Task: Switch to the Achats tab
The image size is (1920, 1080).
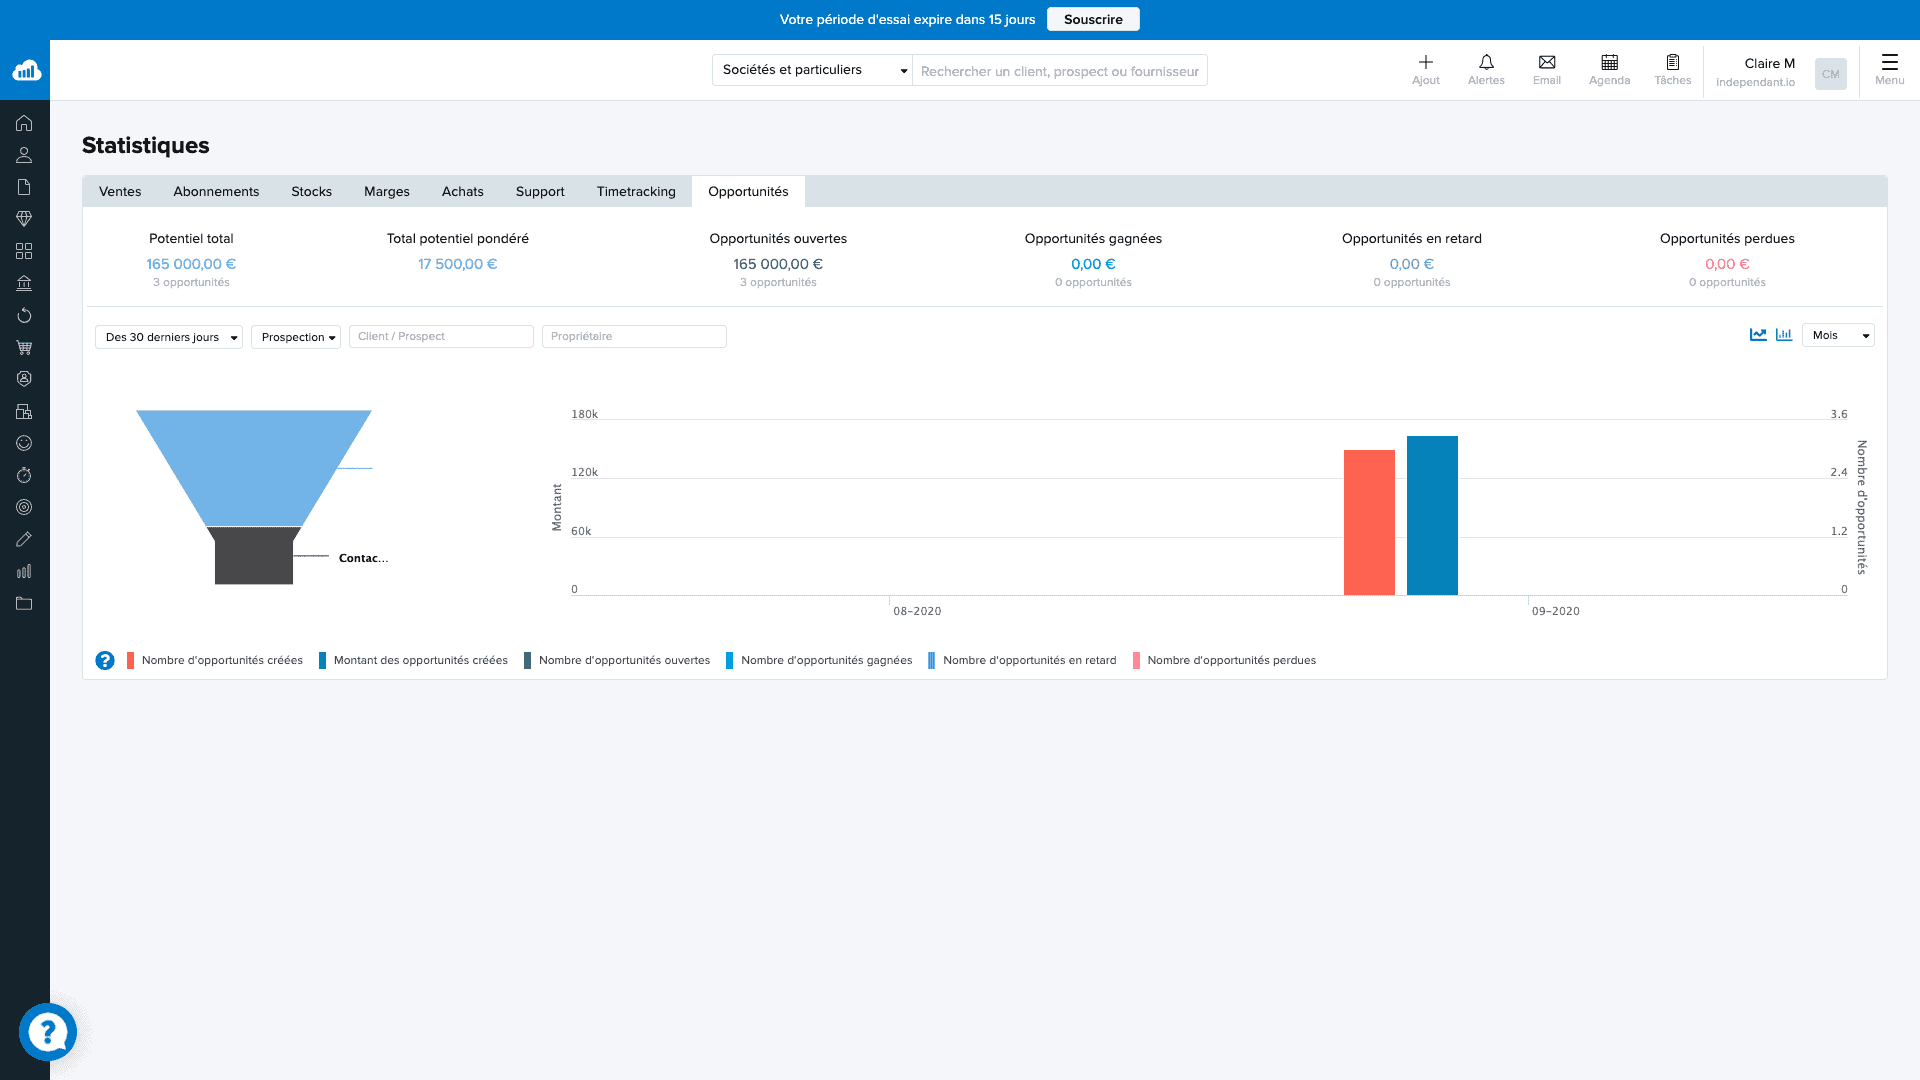Action: coord(463,191)
